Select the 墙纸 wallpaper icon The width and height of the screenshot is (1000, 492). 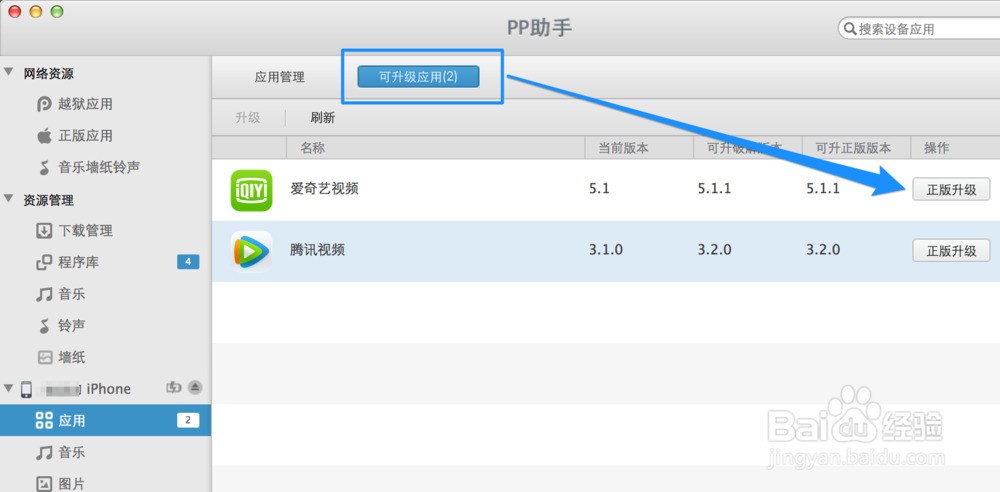(44, 357)
